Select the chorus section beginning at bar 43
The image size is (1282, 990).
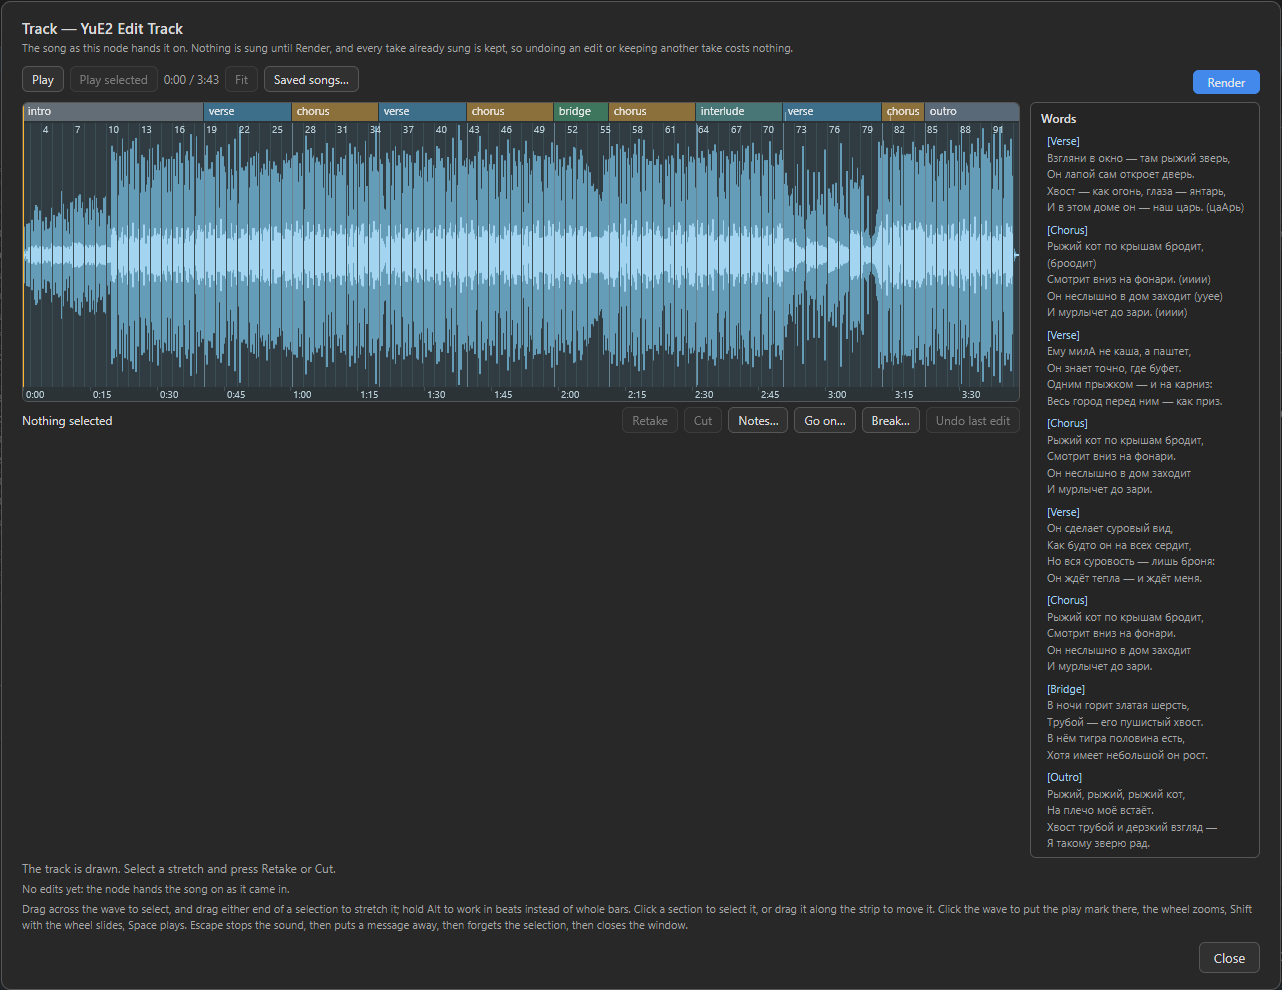click(510, 112)
